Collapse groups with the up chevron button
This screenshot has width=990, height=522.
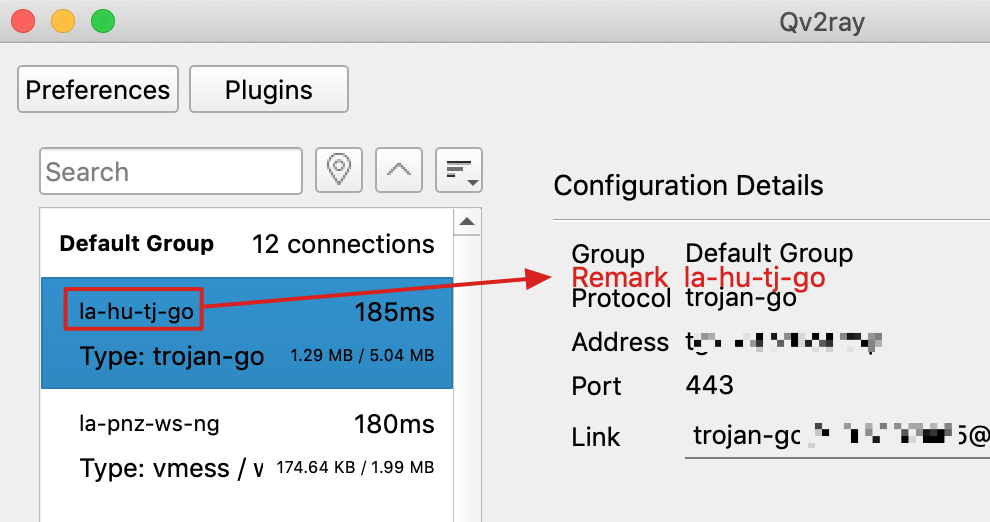click(399, 170)
